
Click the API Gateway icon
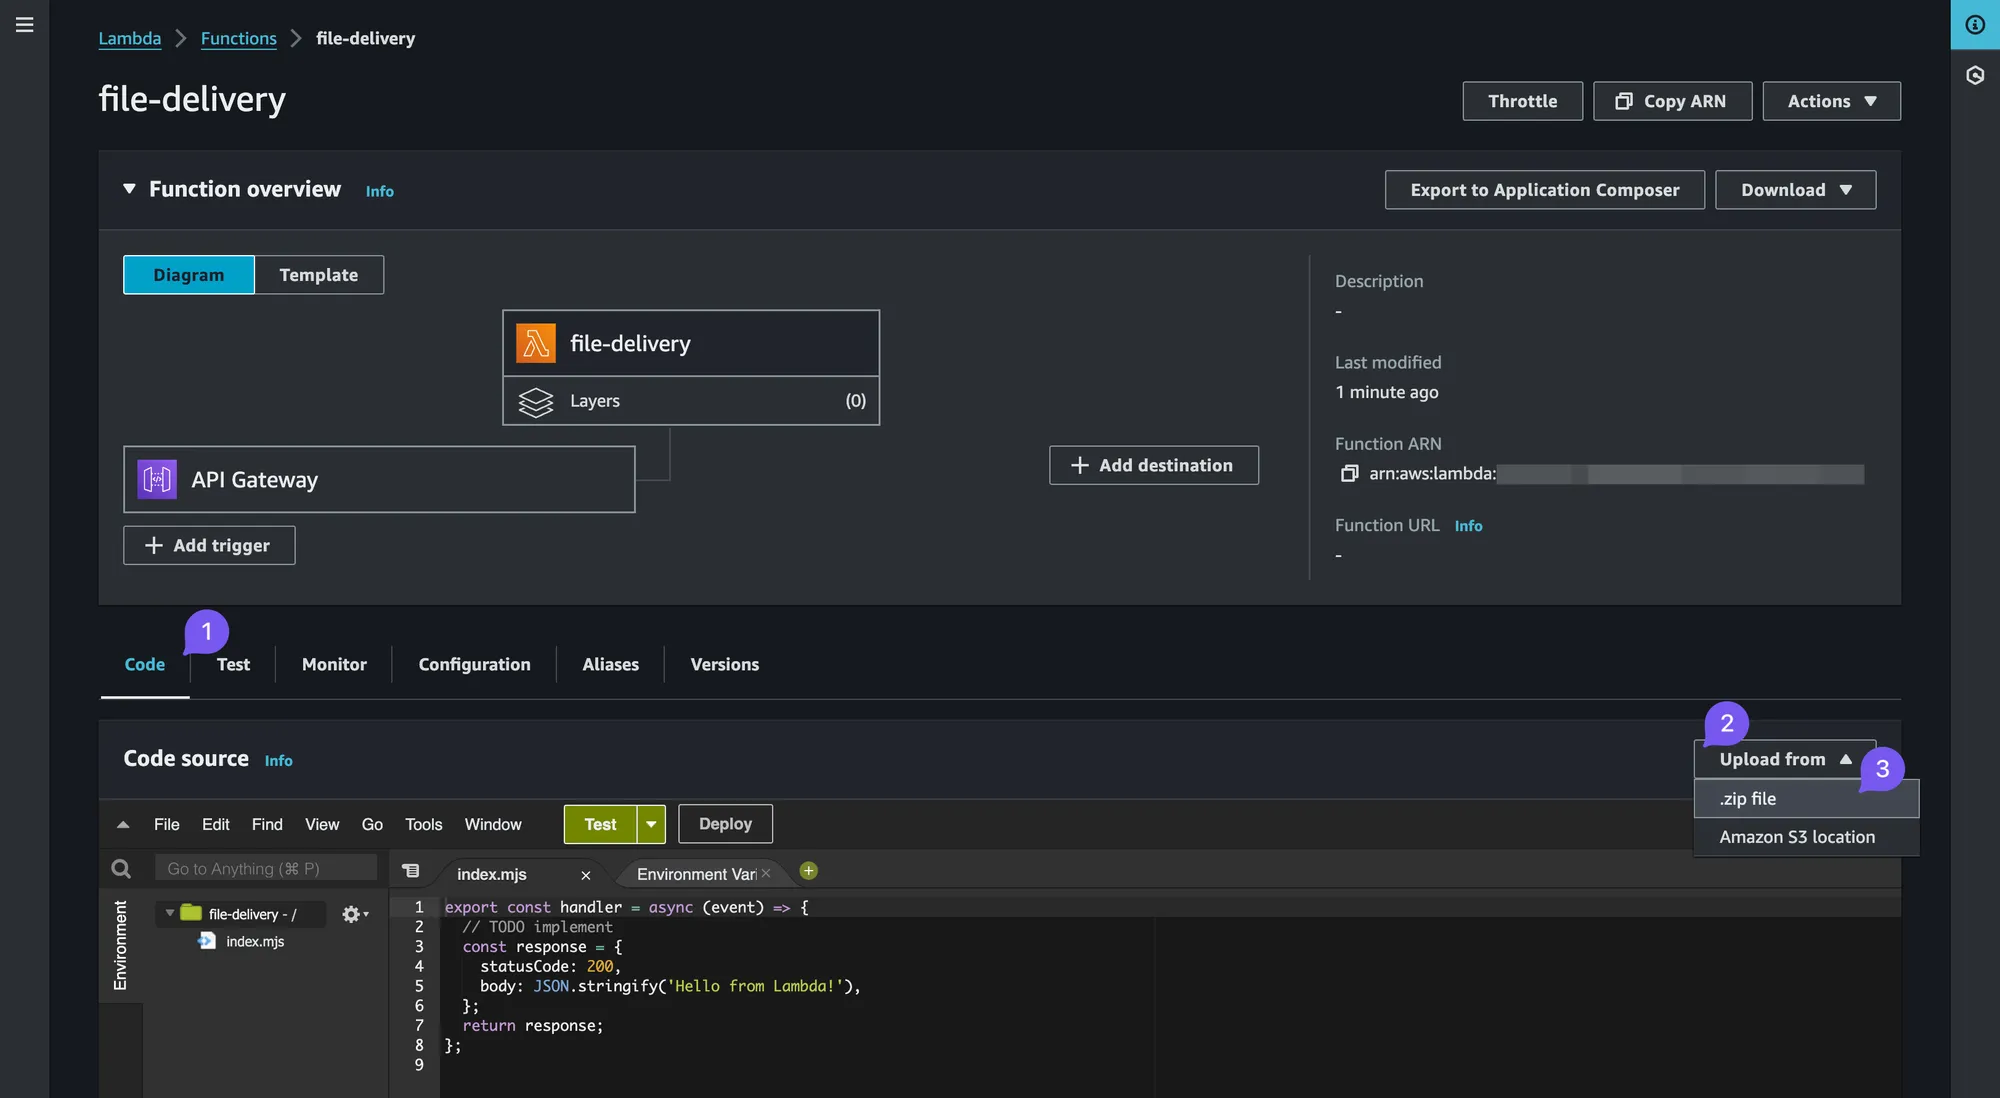coord(157,479)
